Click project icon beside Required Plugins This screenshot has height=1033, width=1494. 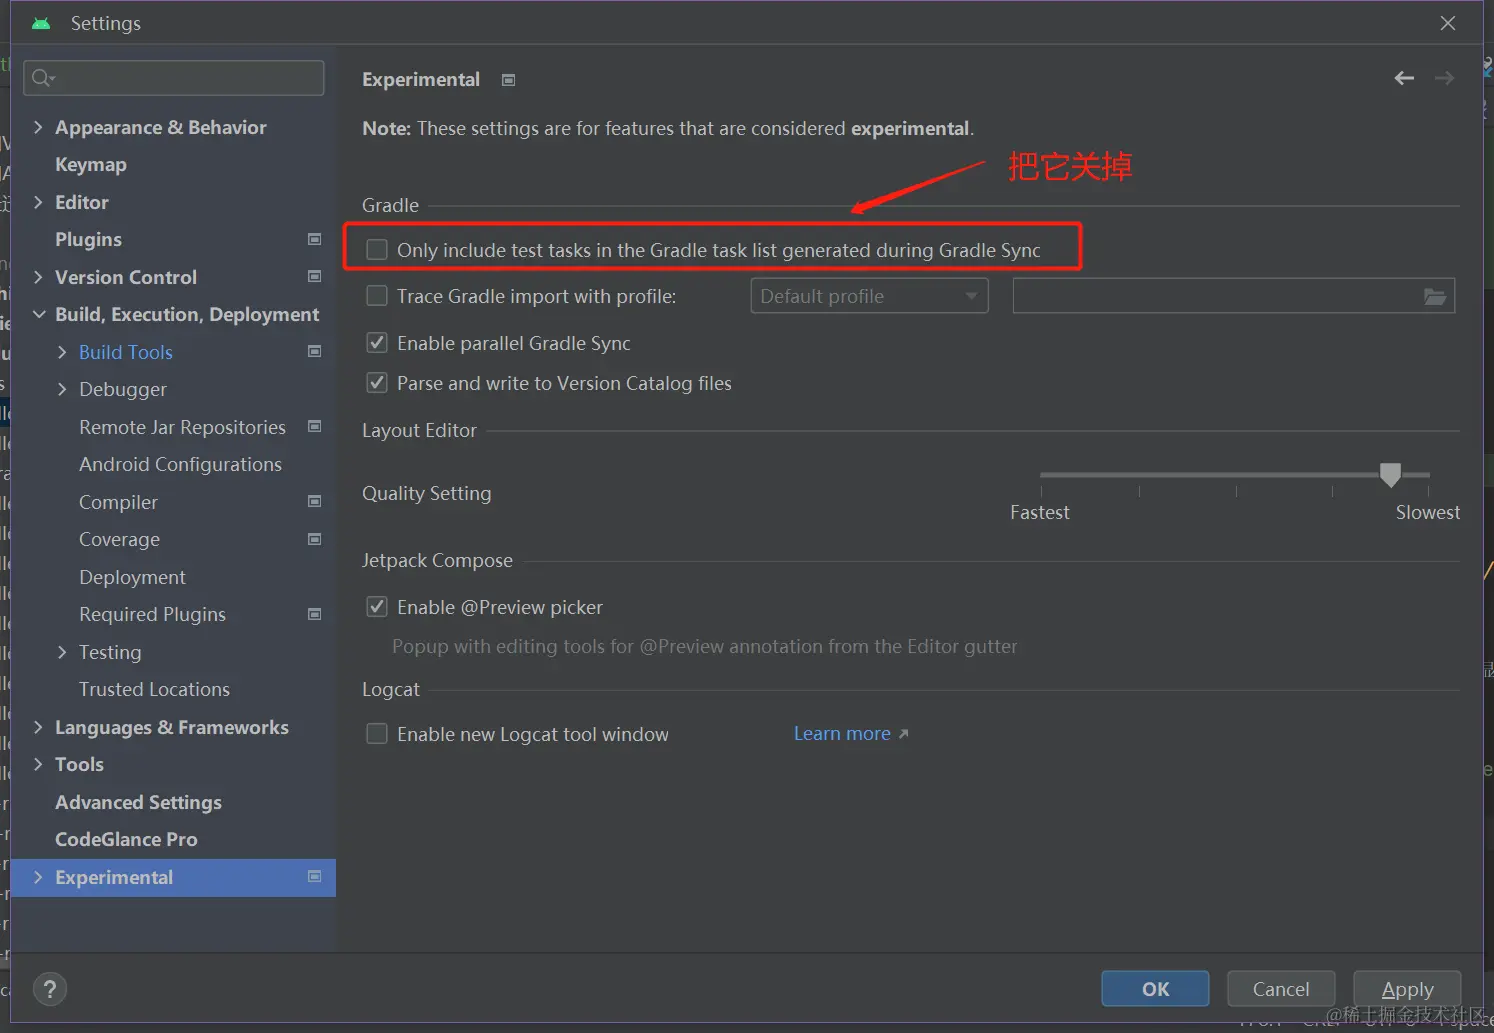coord(314,614)
